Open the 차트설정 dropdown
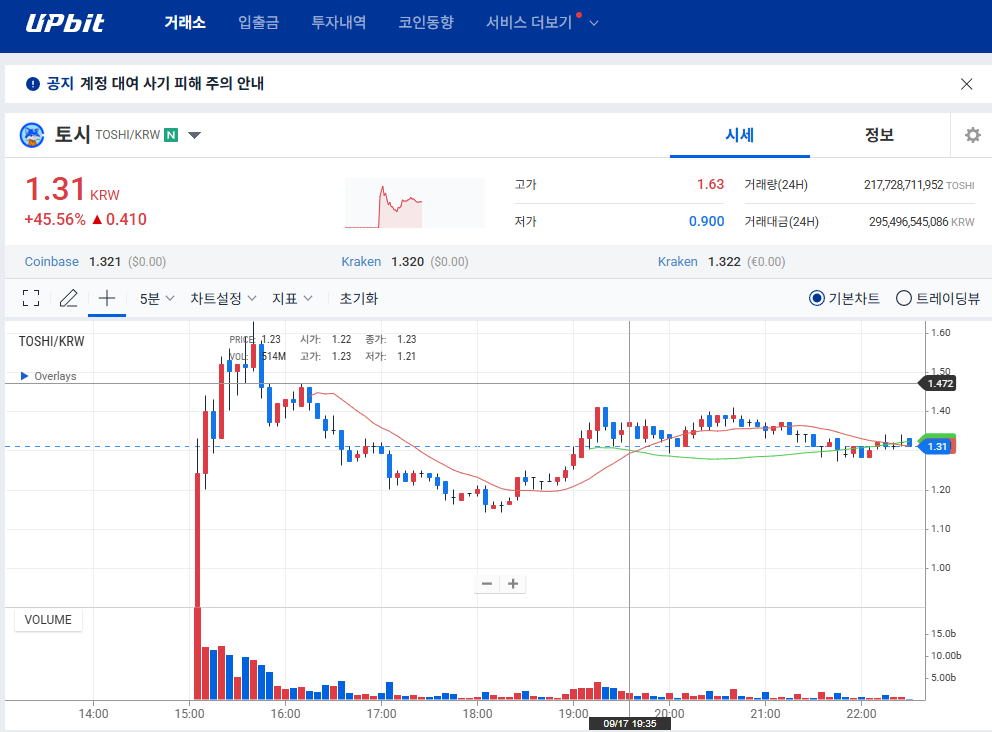The width and height of the screenshot is (992, 732). pyautogui.click(x=223, y=298)
